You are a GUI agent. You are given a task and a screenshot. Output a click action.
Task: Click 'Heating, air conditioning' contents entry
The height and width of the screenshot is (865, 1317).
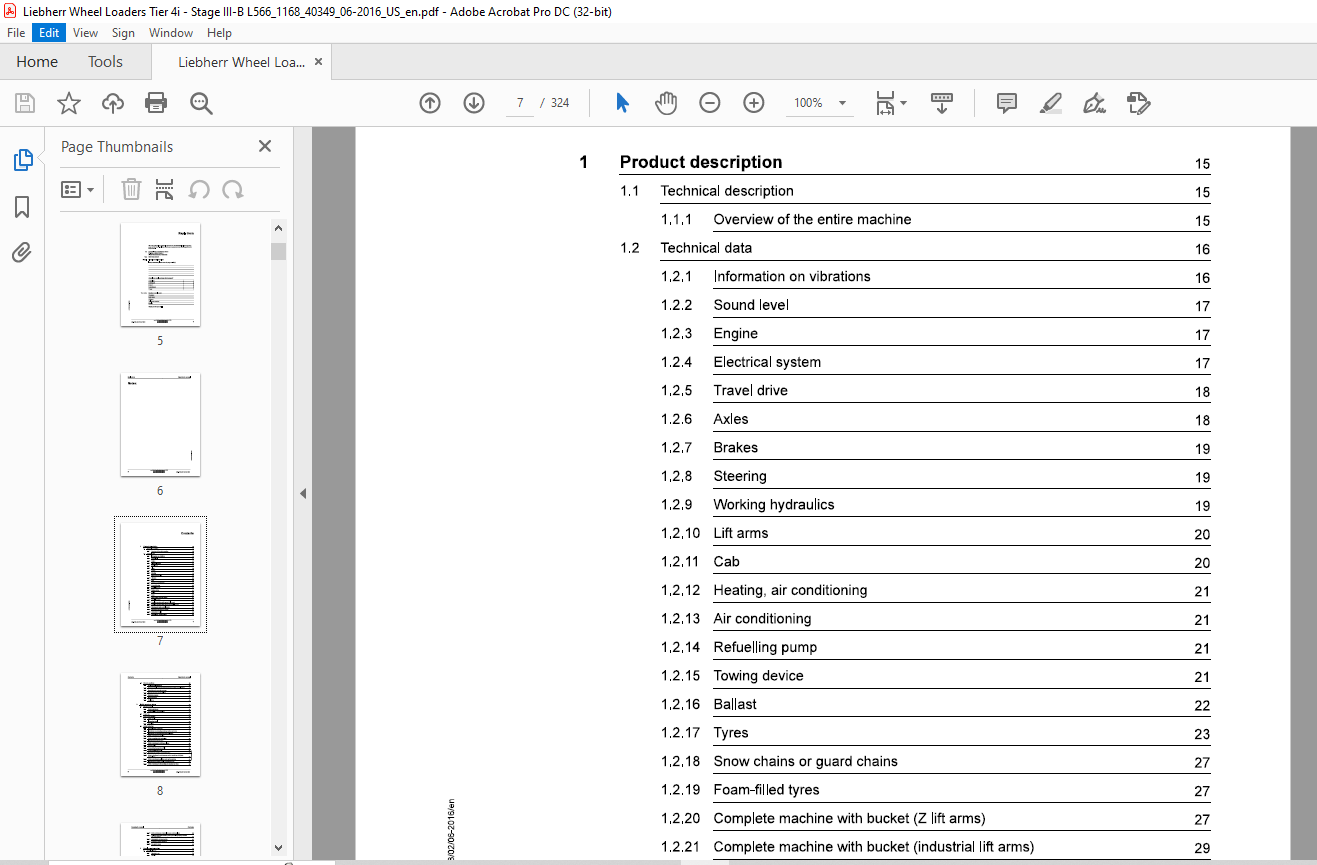(790, 590)
